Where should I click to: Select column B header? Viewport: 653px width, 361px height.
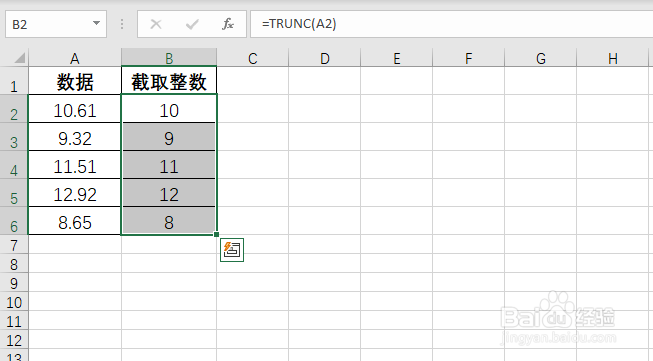pos(169,58)
